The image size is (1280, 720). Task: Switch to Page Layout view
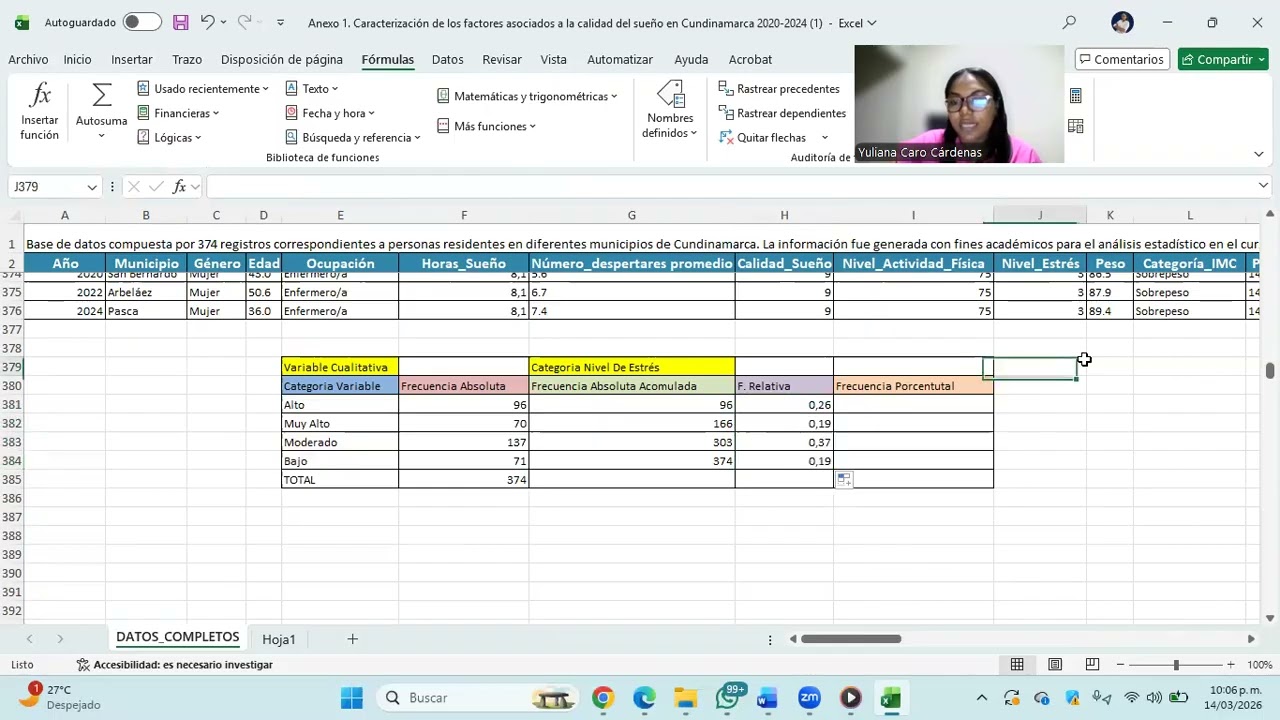(x=1055, y=665)
